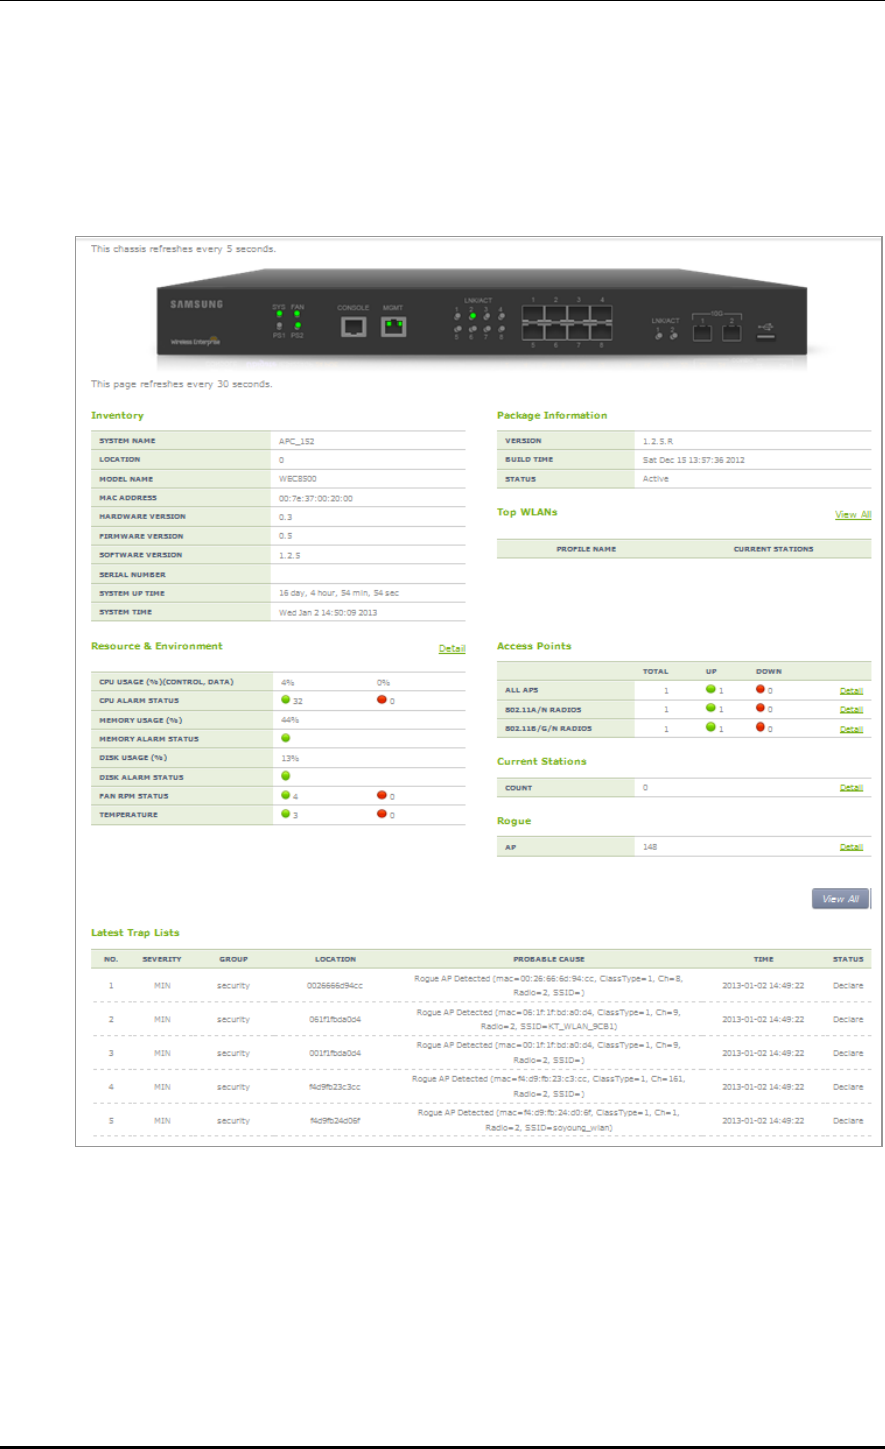Screen dimensions: 885x1449
Task: Click red DOWN dot for 802.11B/G/N radios
Action: (x=760, y=728)
